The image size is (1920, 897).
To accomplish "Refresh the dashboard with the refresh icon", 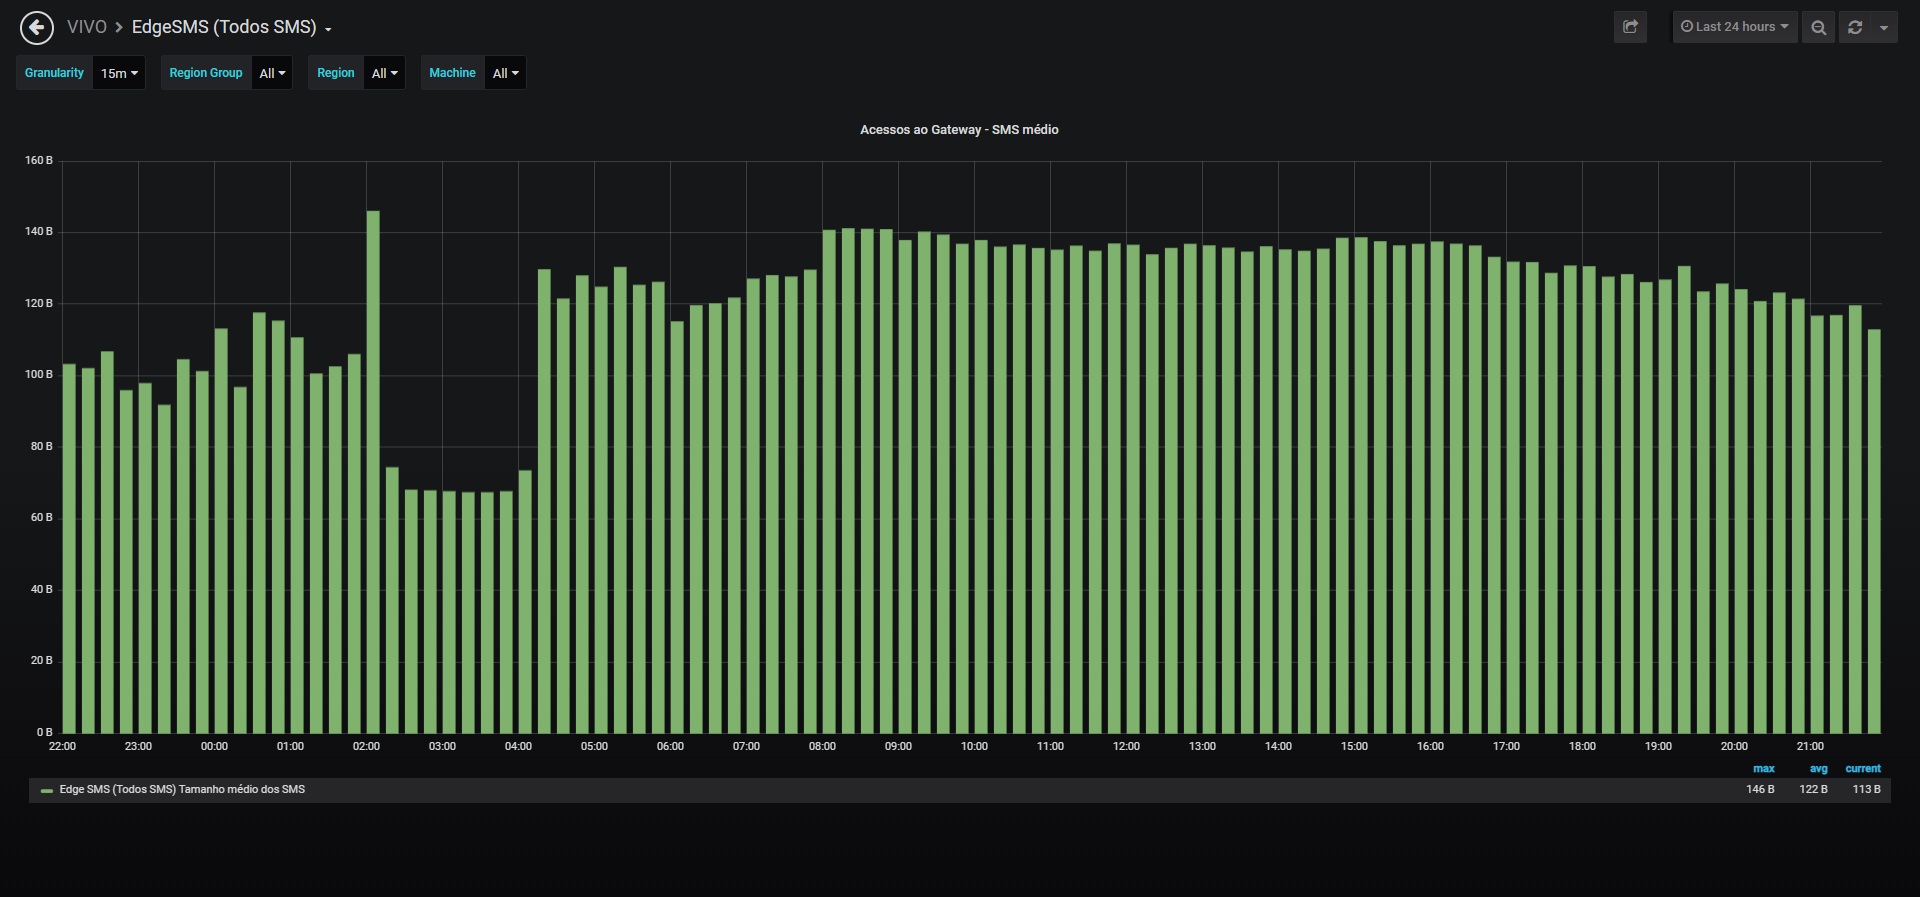I will click(x=1855, y=27).
